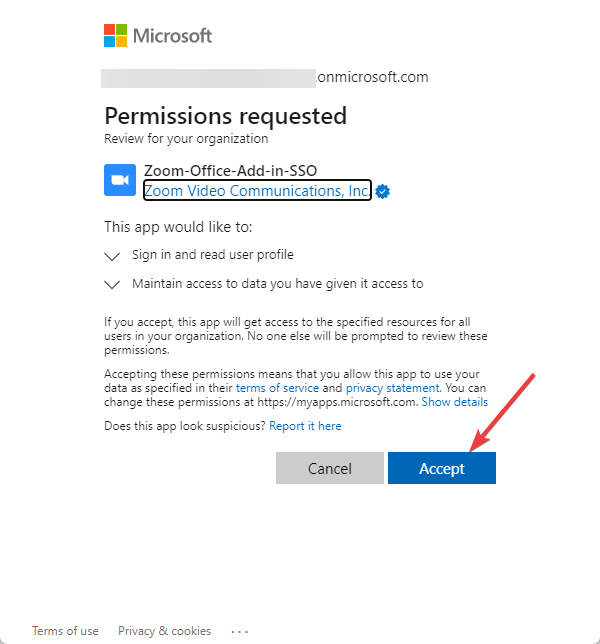Open the terms of service link
This screenshot has width=600, height=644.
(x=278, y=388)
